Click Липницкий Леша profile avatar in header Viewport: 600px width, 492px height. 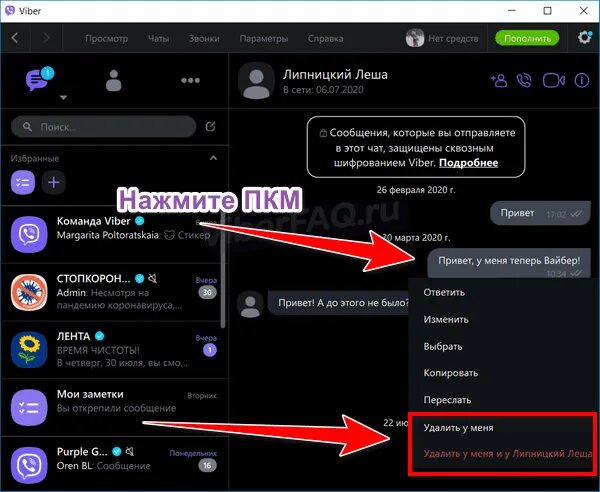[x=256, y=81]
